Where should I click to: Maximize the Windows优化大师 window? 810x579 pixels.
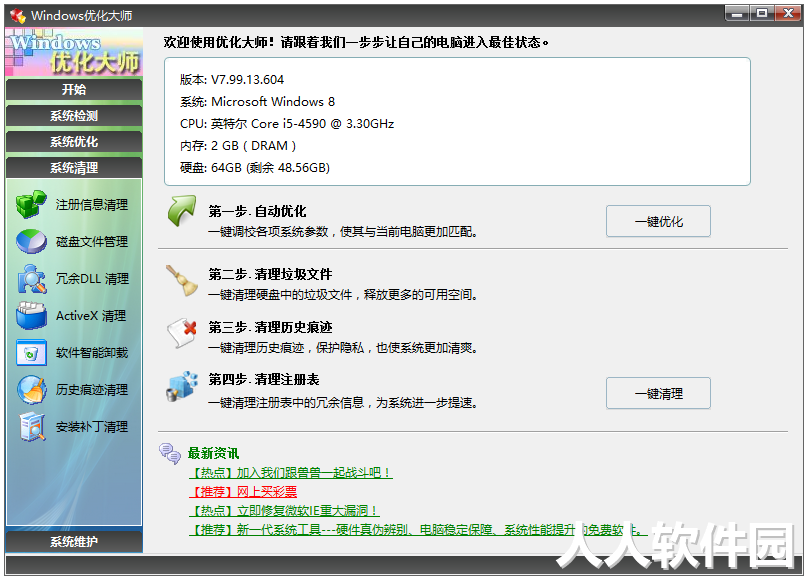[762, 14]
